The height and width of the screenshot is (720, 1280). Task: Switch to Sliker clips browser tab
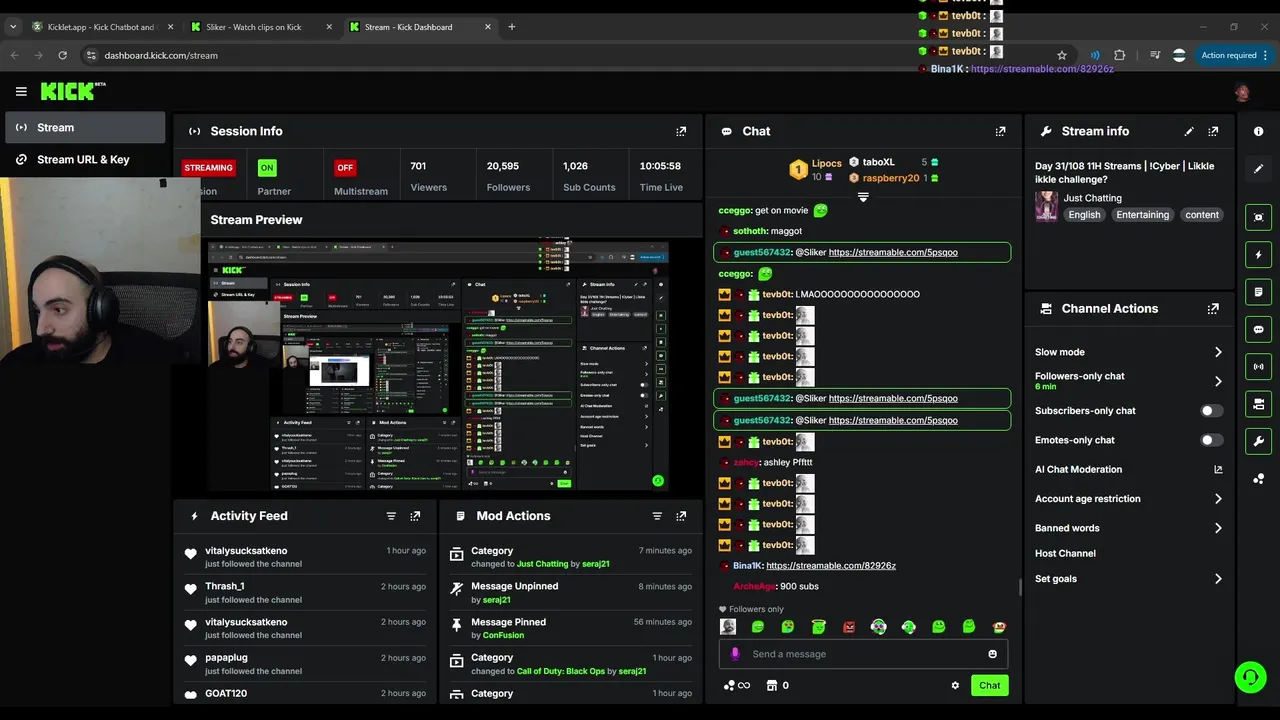coord(260,27)
